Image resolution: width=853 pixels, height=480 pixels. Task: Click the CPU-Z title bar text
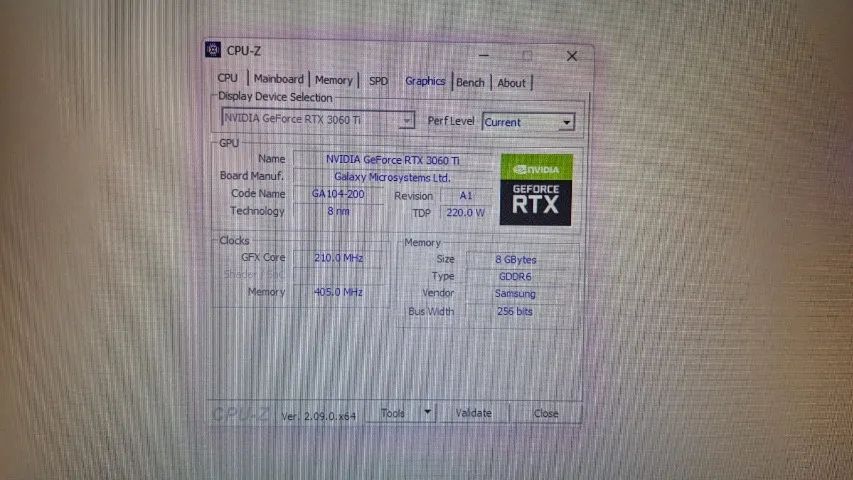click(x=244, y=51)
